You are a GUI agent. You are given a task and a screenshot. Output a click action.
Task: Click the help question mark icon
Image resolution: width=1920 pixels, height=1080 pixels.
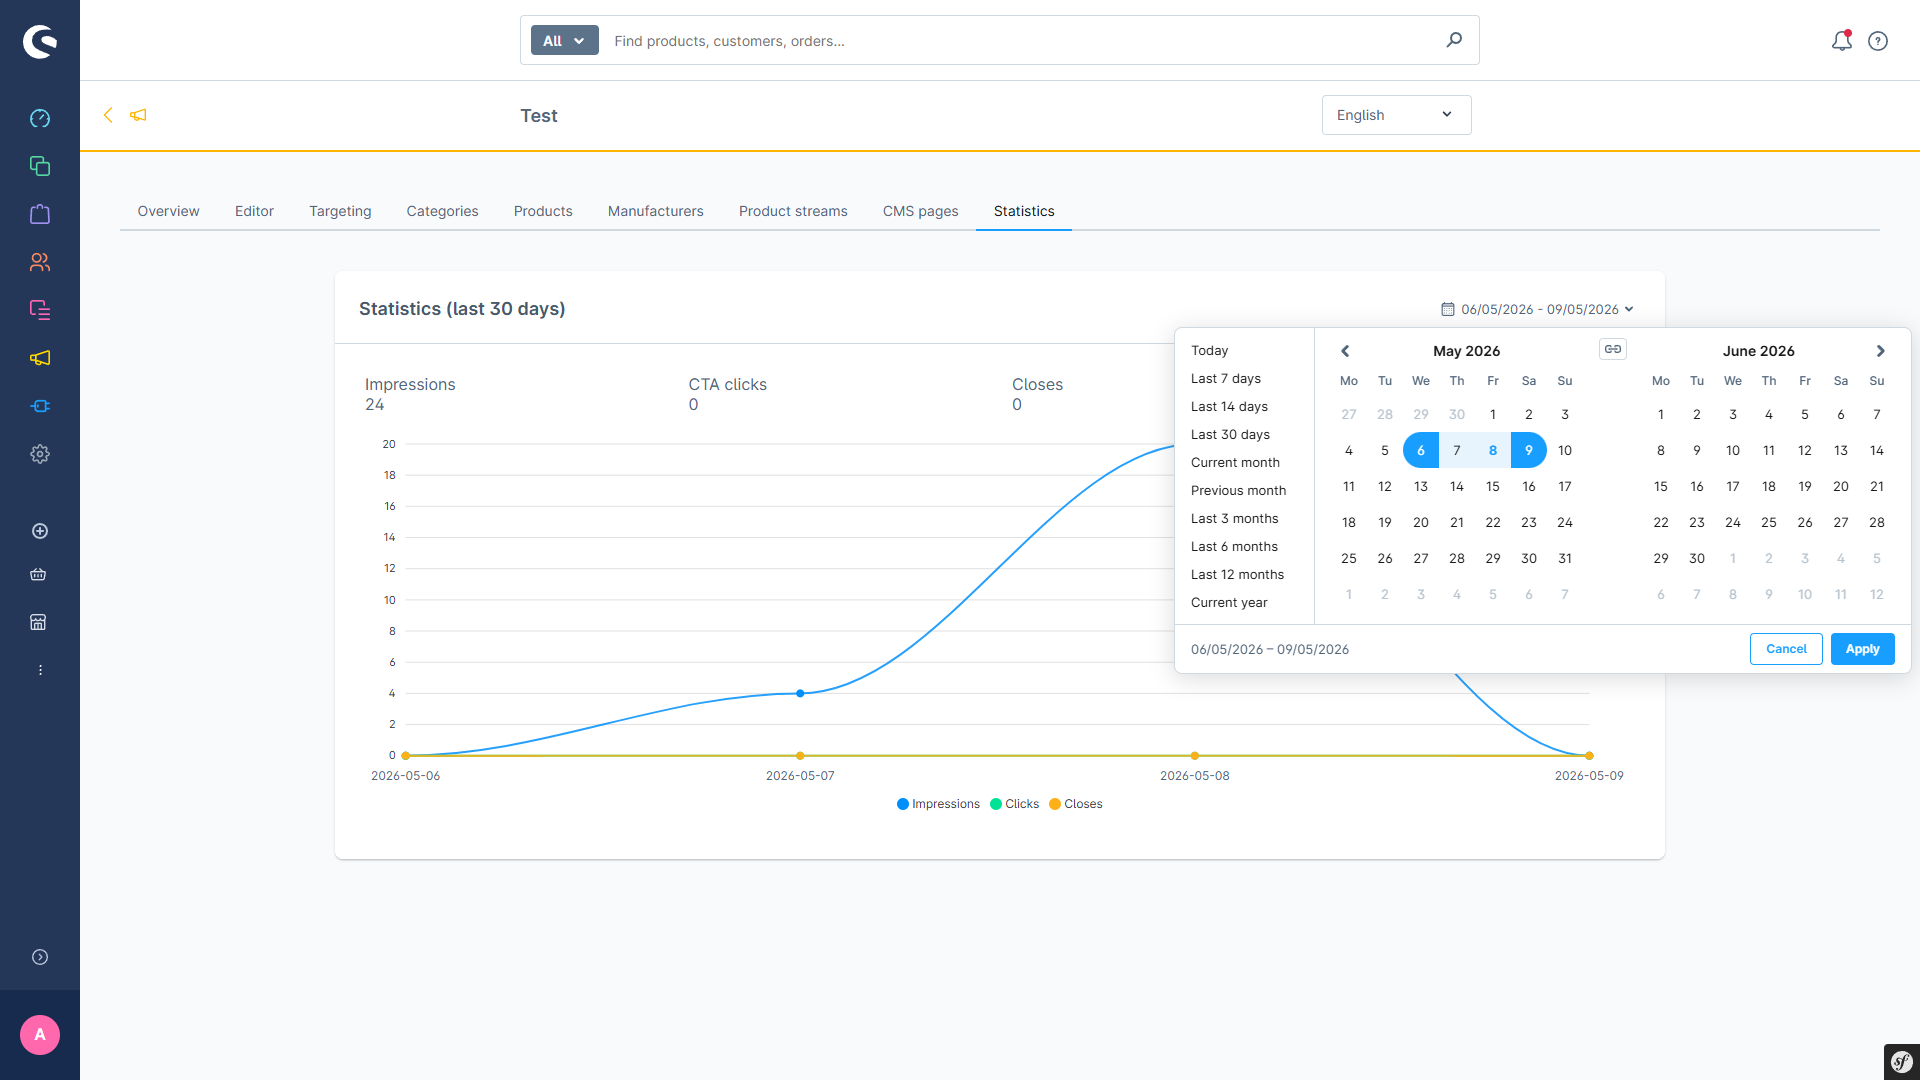pos(1878,41)
